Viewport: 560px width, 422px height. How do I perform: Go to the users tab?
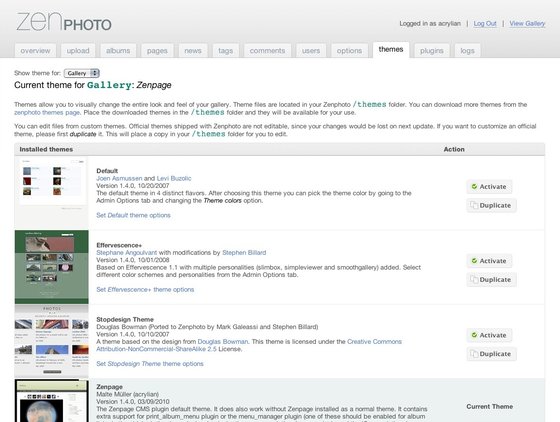coord(311,51)
